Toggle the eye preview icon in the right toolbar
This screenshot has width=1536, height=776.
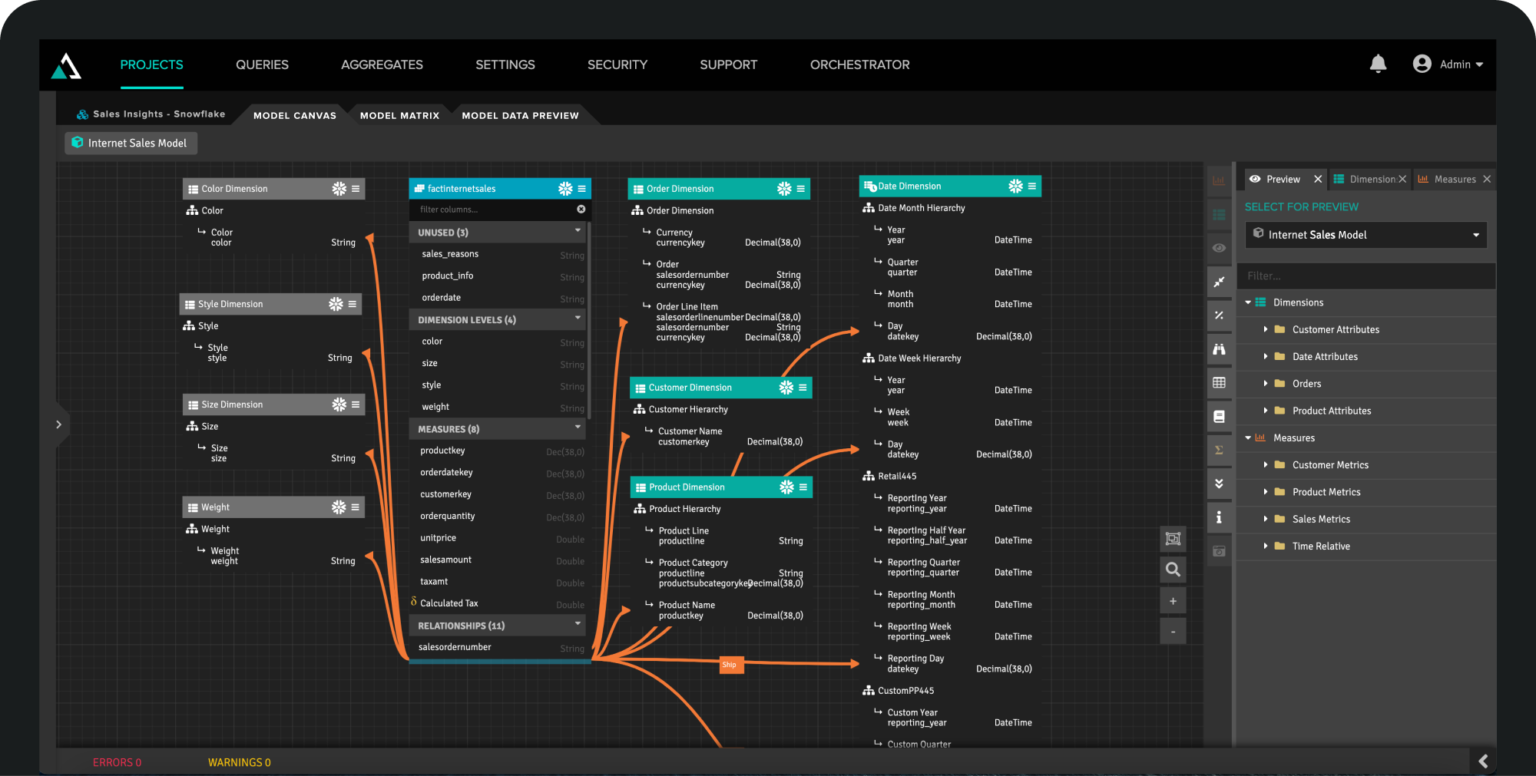click(x=1219, y=247)
